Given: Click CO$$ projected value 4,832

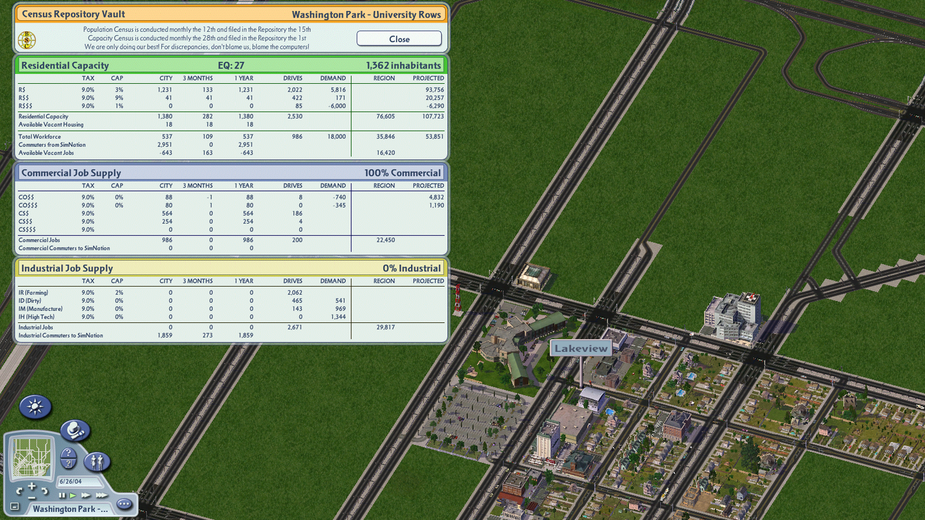Looking at the screenshot, I should click(x=437, y=197).
